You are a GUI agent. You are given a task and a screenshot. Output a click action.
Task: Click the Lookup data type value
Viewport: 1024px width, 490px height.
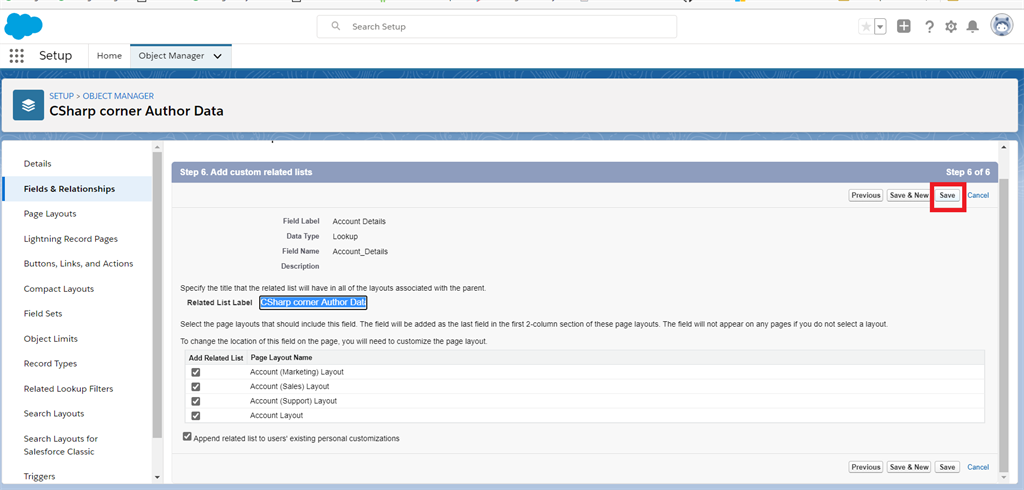tap(345, 237)
